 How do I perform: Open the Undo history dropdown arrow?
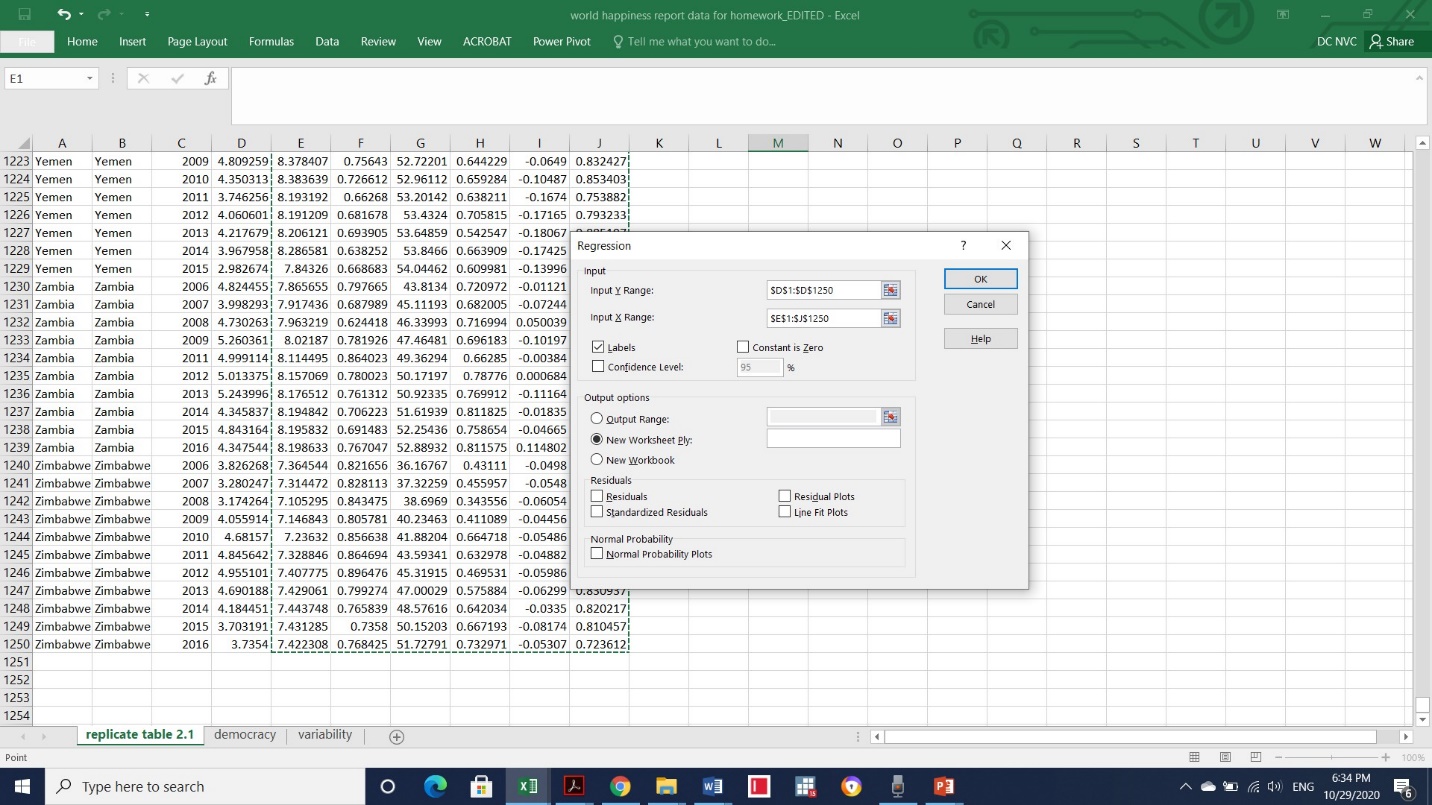point(81,15)
